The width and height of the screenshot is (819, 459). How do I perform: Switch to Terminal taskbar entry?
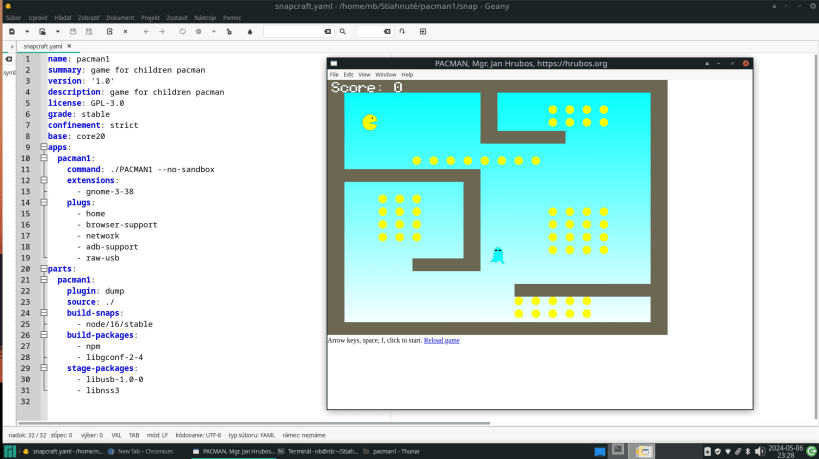point(318,451)
